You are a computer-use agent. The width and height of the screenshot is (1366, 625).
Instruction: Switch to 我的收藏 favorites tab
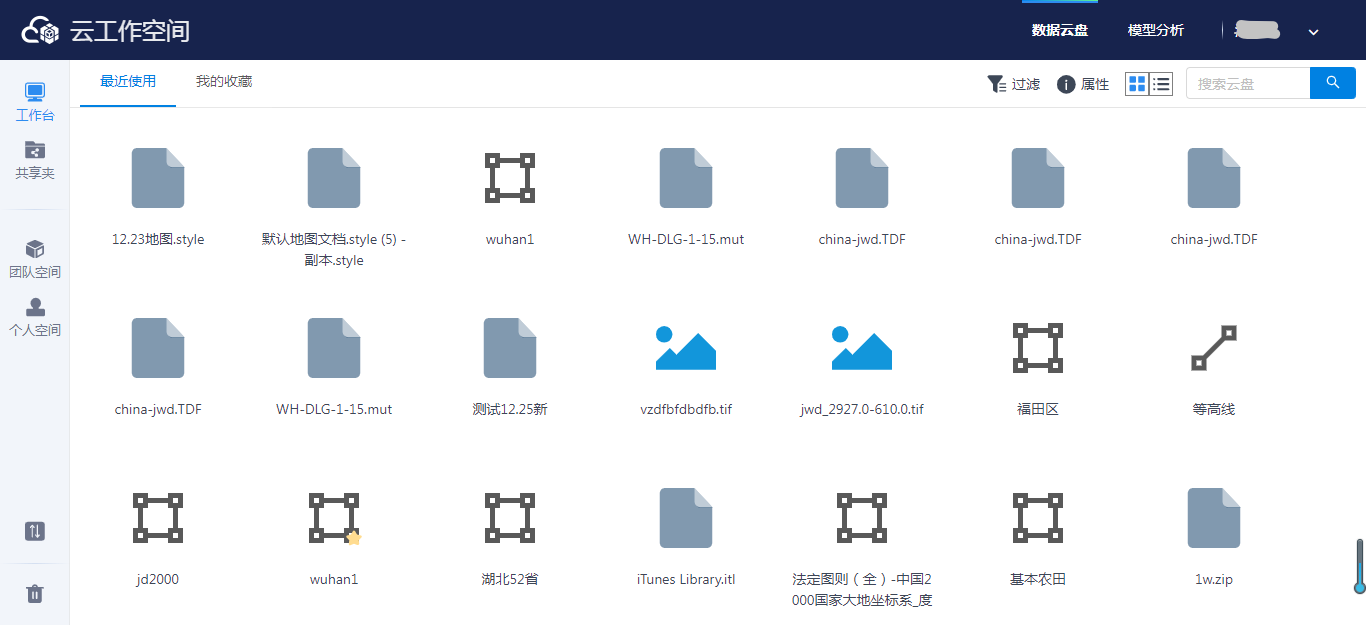(224, 82)
